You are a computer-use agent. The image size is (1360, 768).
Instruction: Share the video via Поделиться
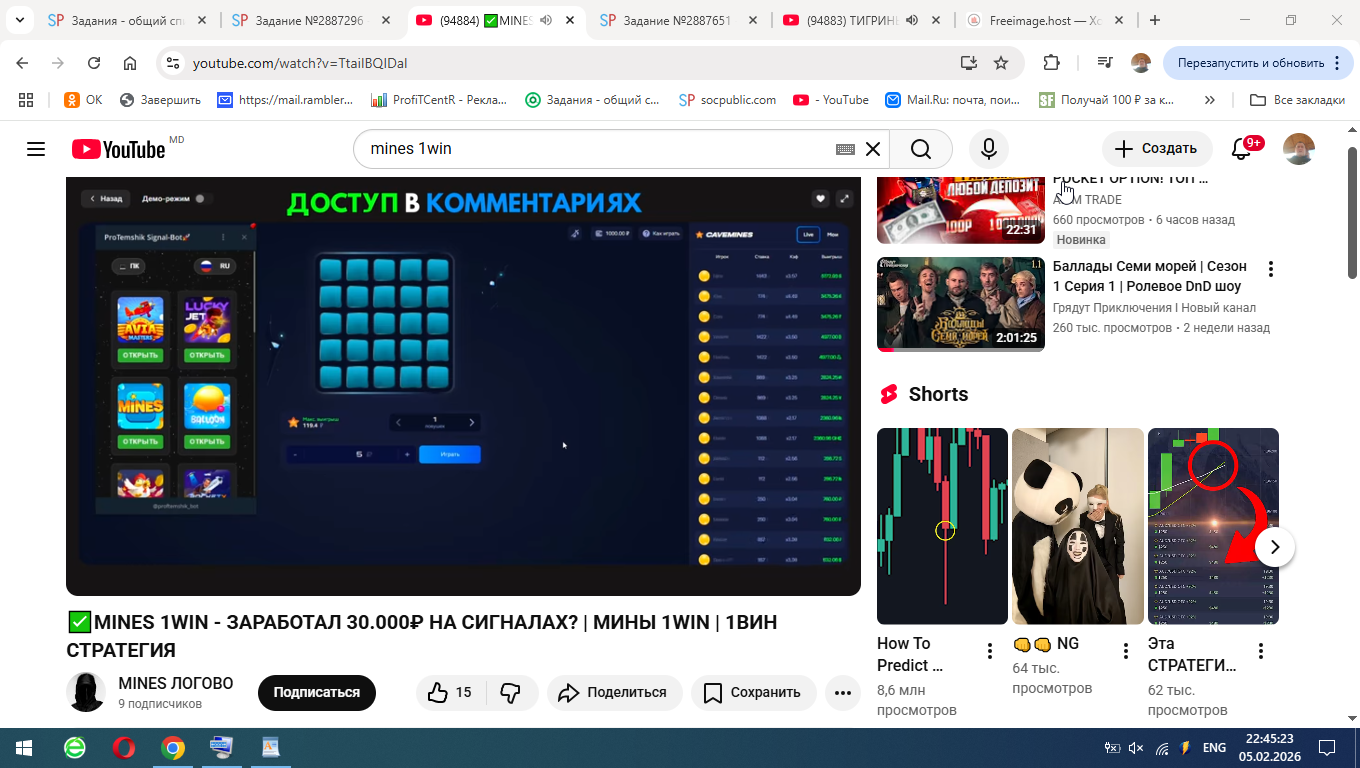(x=614, y=692)
